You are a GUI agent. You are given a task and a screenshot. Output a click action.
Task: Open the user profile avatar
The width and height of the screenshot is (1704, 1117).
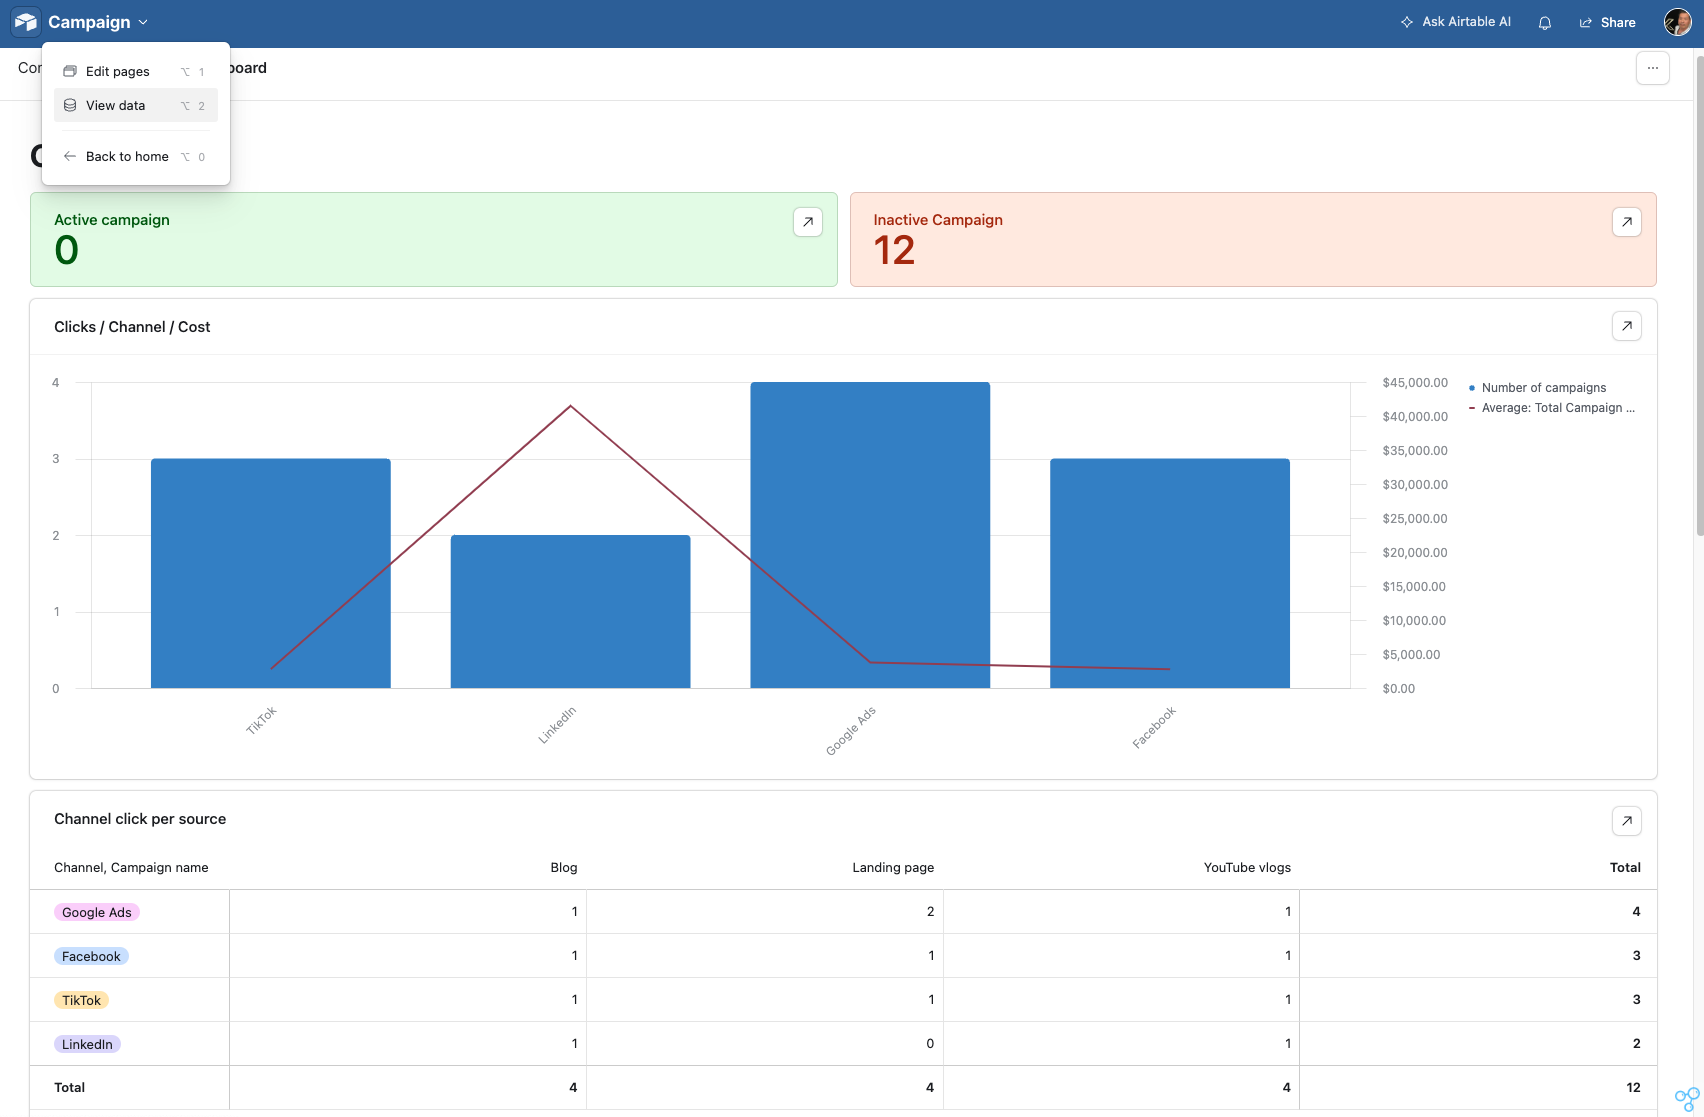(x=1677, y=22)
